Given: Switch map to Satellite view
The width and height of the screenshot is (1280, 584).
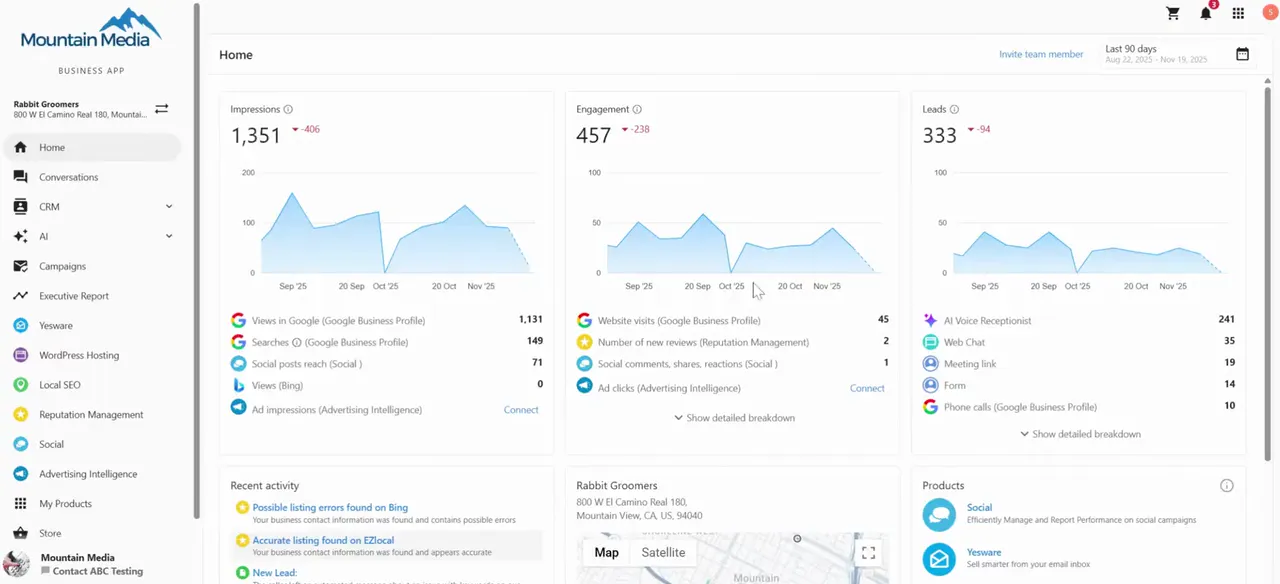Looking at the screenshot, I should [663, 552].
